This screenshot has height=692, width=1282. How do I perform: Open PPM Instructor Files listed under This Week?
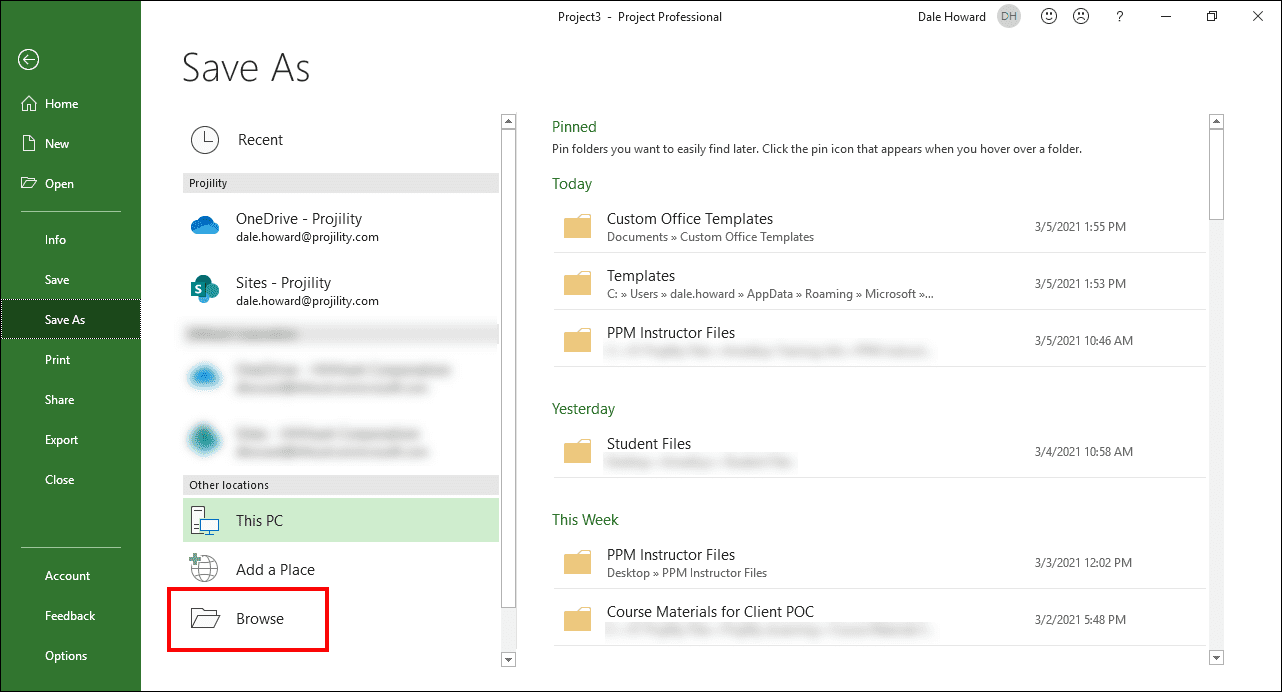879,563
